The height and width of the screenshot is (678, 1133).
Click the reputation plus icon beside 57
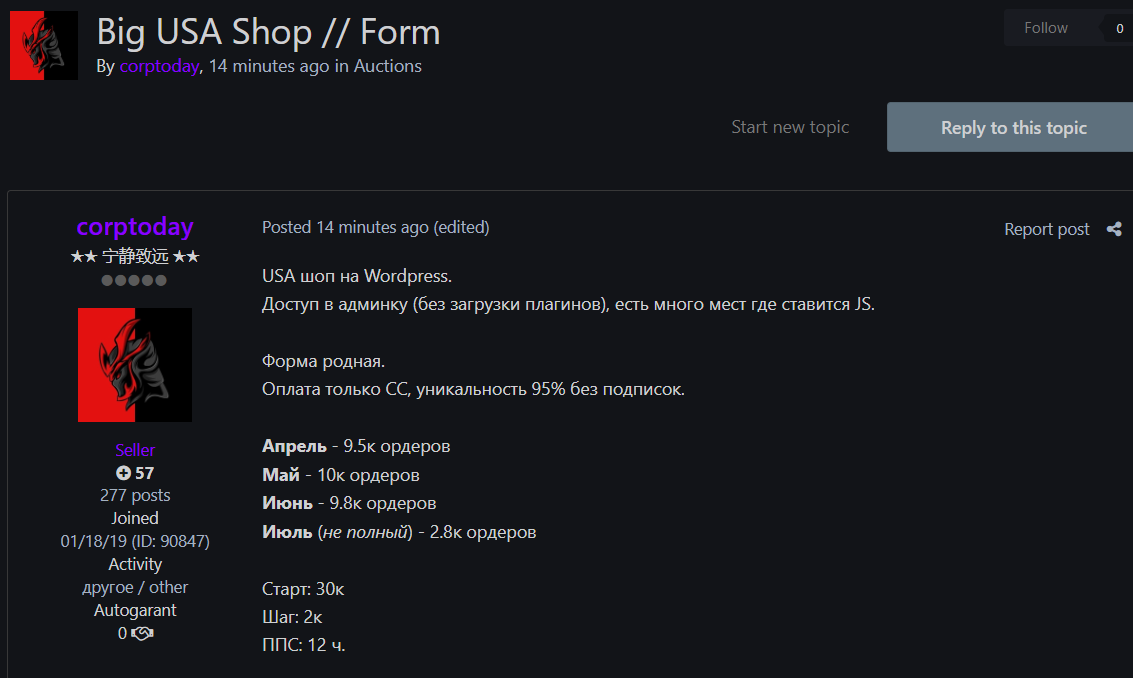click(x=124, y=473)
